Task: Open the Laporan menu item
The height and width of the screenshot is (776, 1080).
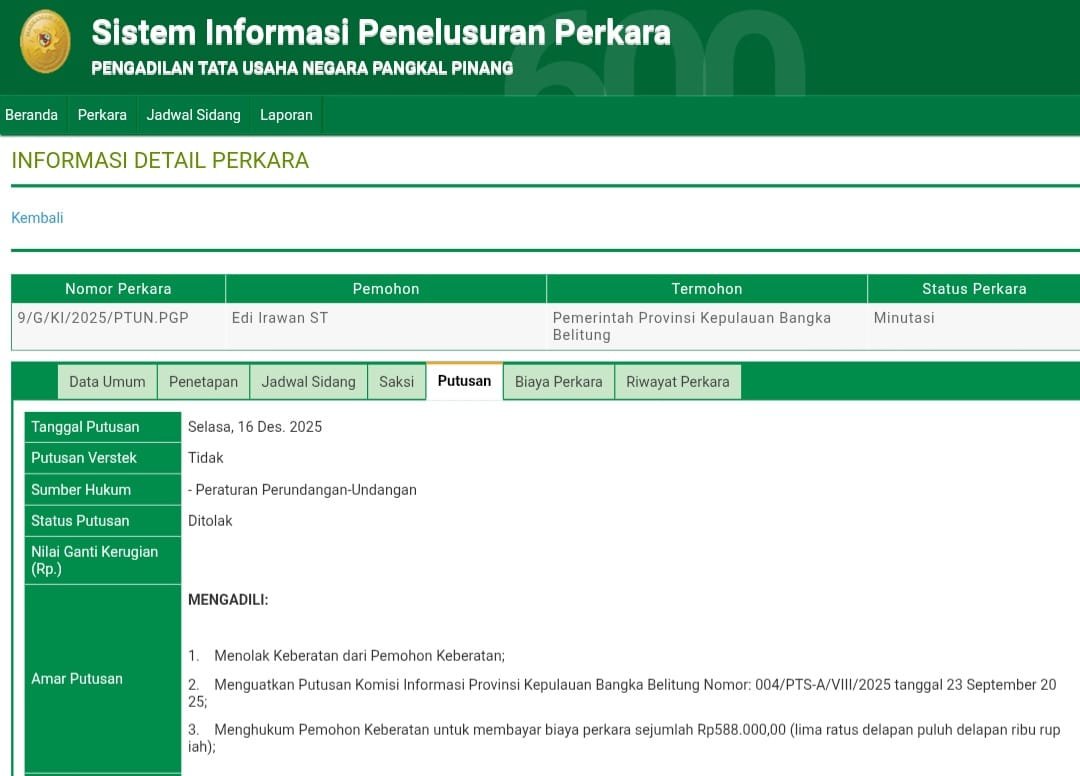Action: click(x=286, y=115)
